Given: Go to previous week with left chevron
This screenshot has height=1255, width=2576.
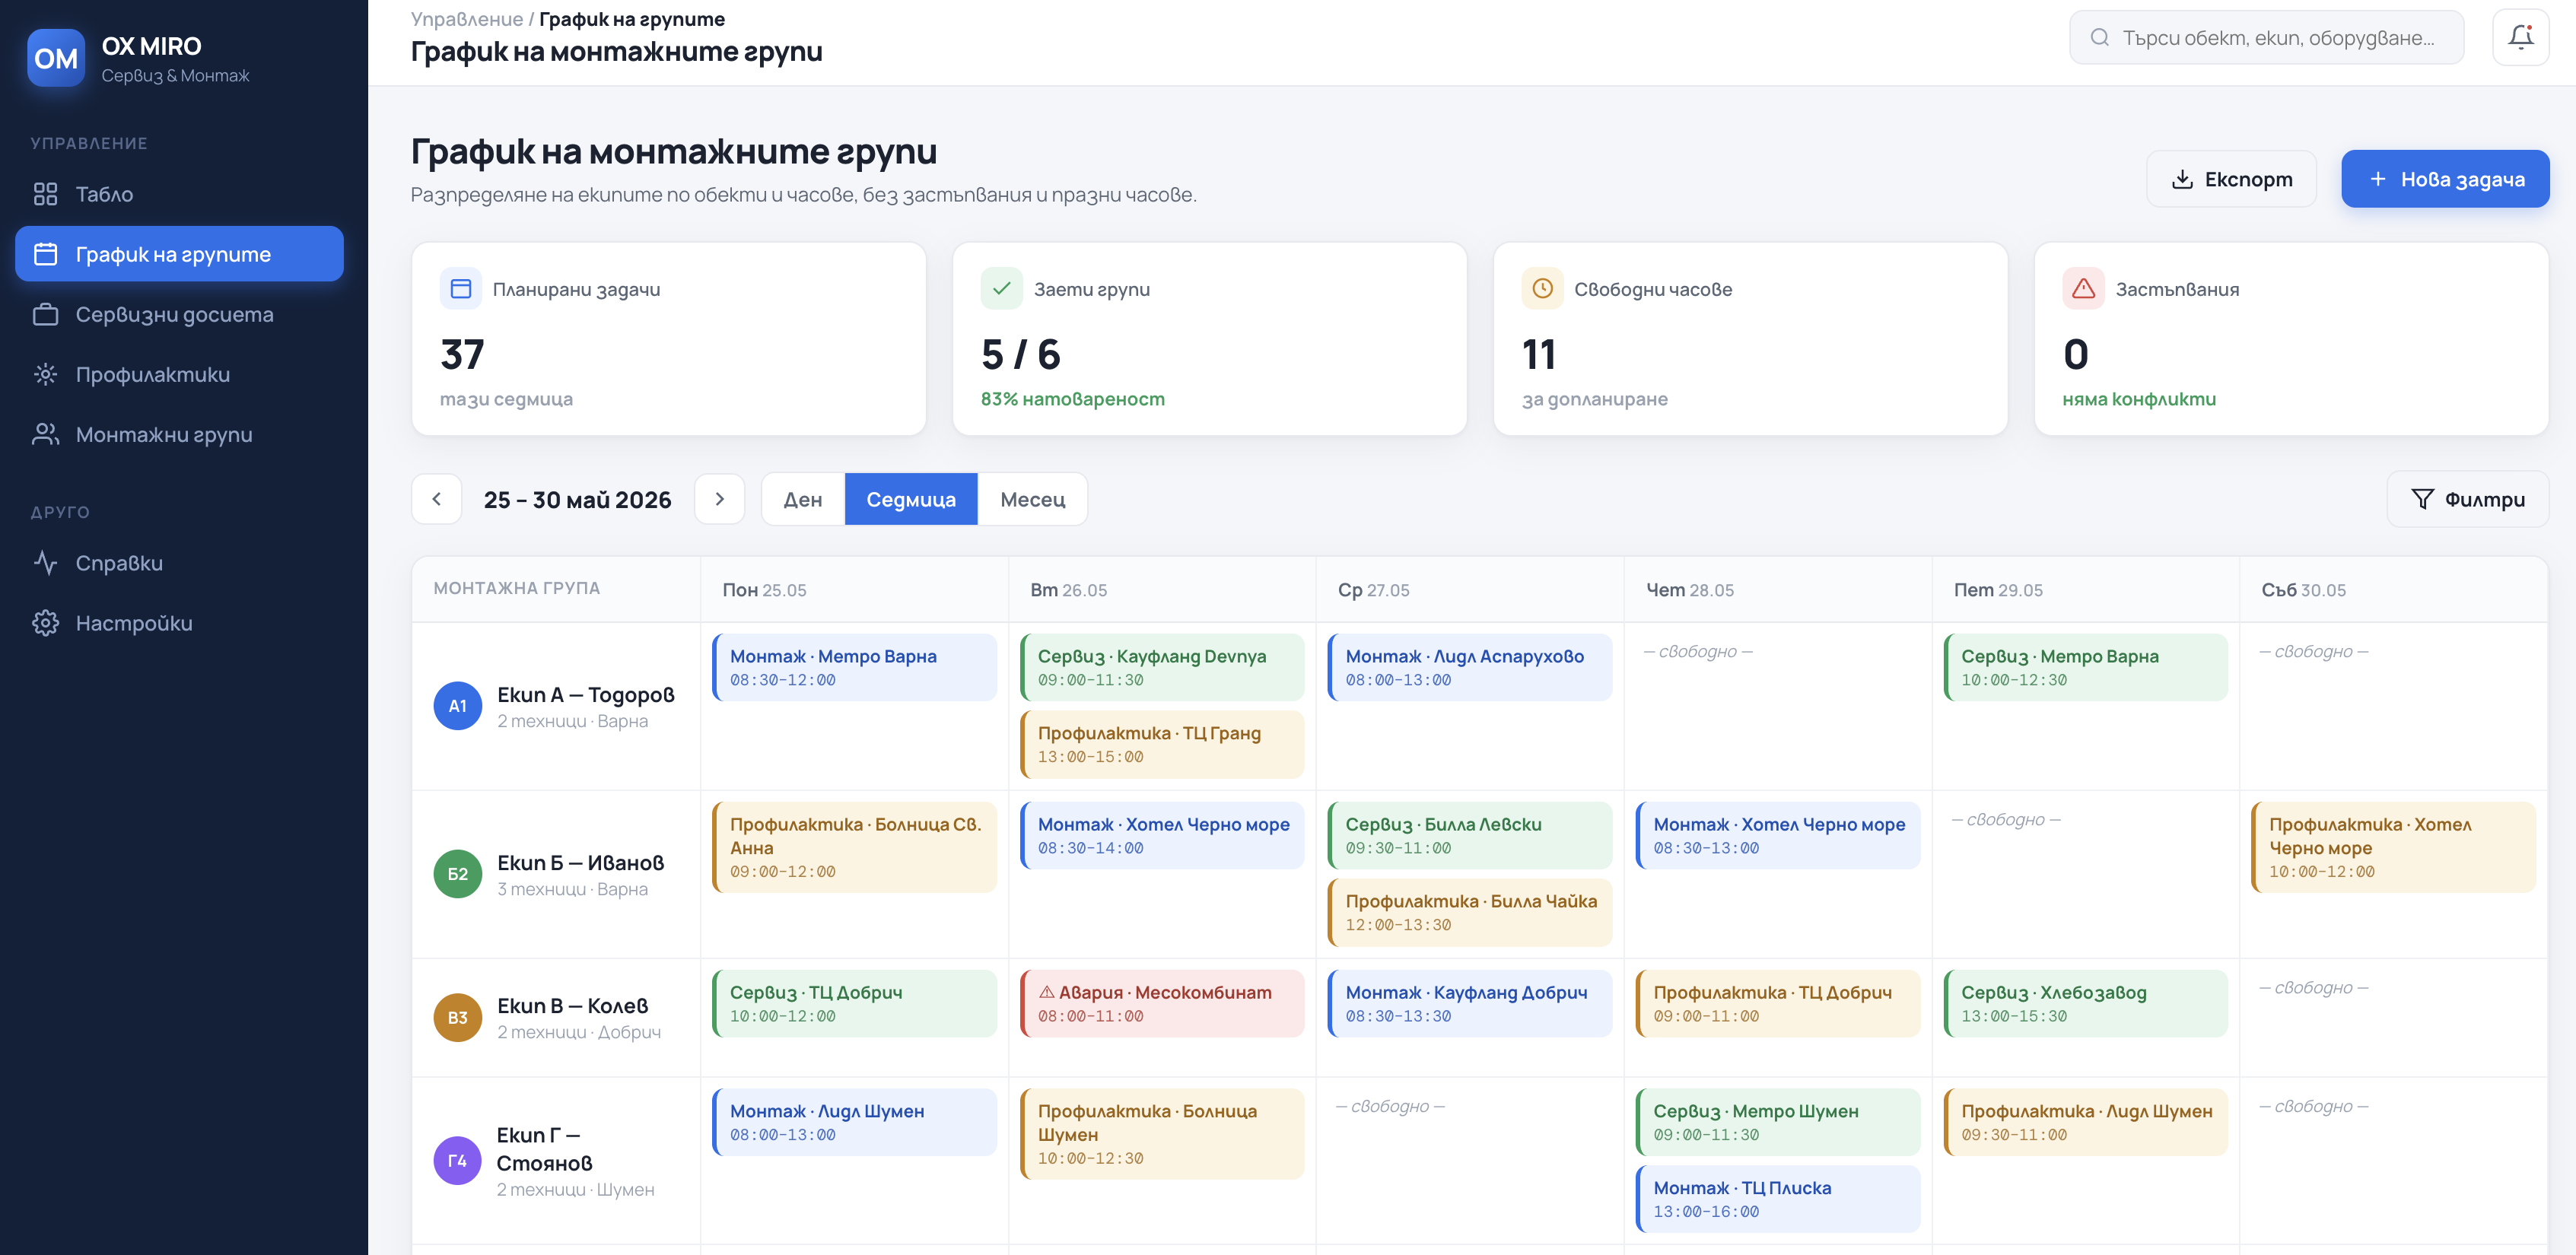Looking at the screenshot, I should pyautogui.click(x=437, y=499).
